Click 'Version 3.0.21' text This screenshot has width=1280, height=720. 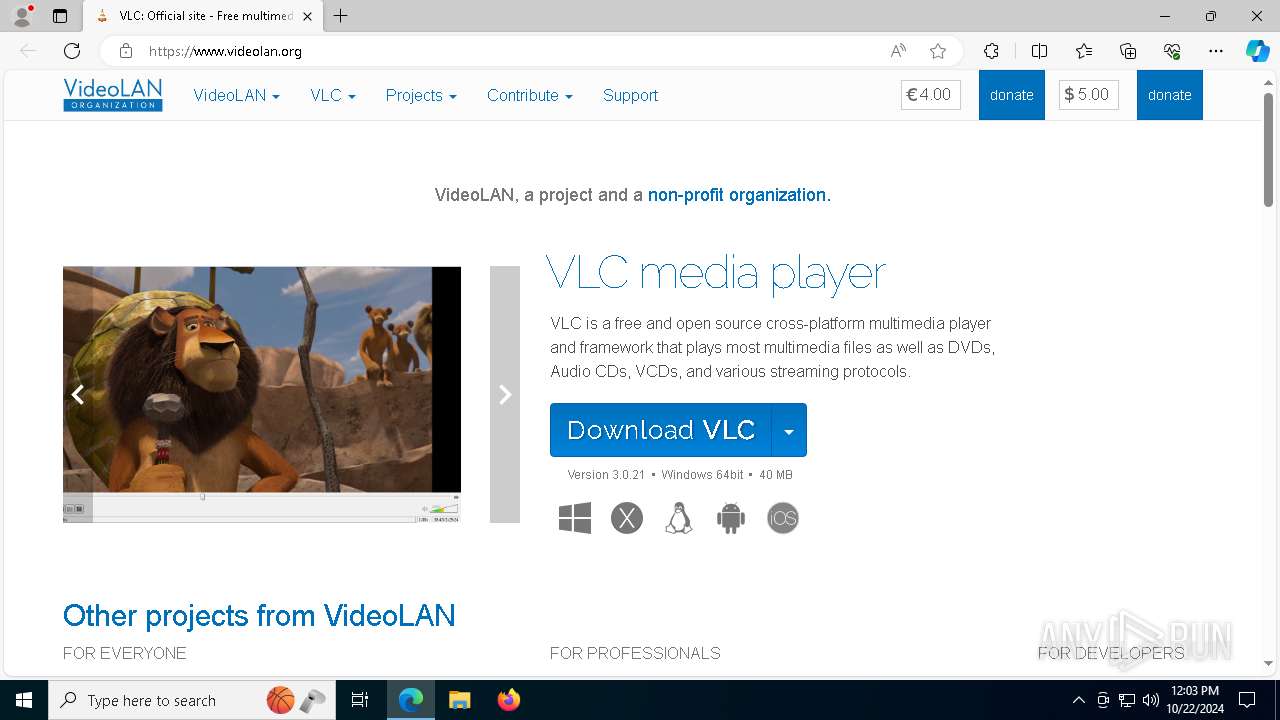606,475
